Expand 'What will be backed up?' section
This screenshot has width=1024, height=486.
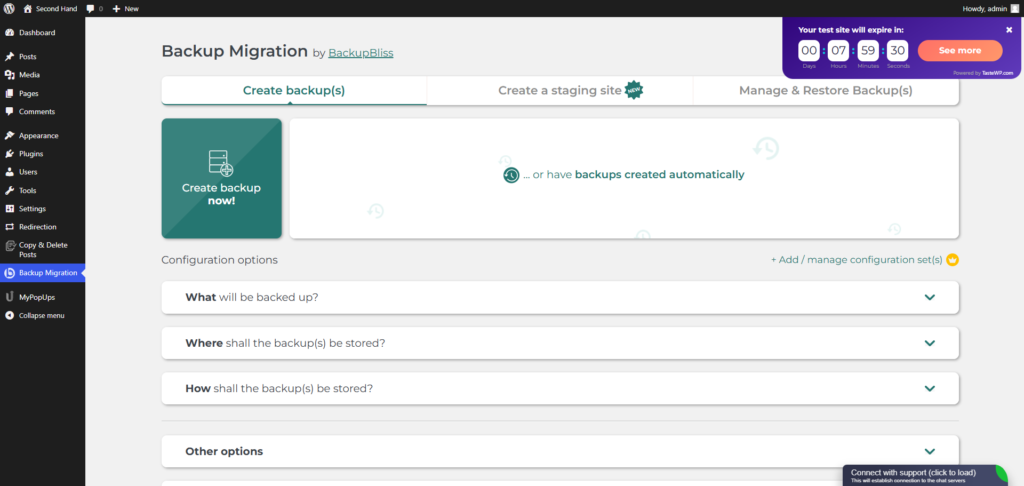coord(560,297)
